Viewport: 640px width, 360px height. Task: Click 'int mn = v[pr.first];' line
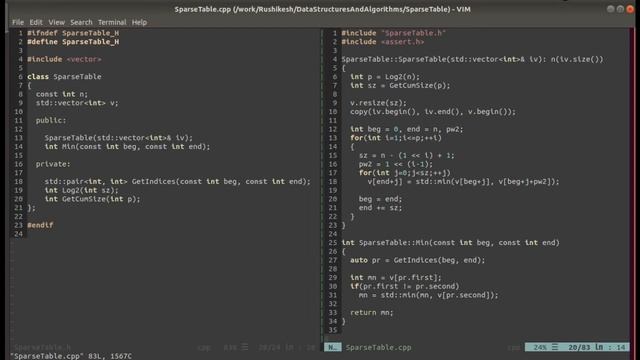tap(396, 278)
